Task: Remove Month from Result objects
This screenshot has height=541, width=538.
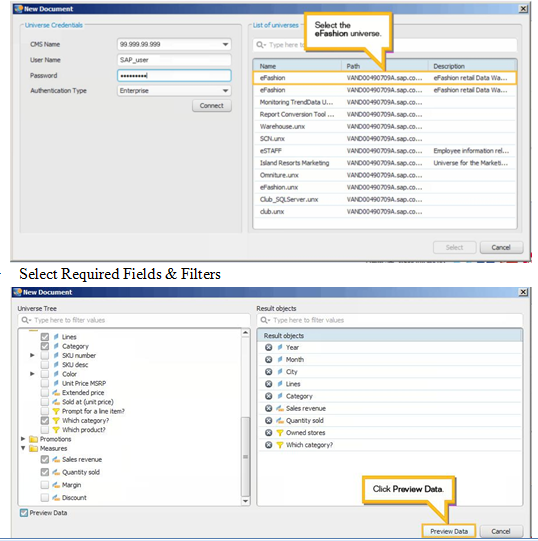Action: [268, 360]
